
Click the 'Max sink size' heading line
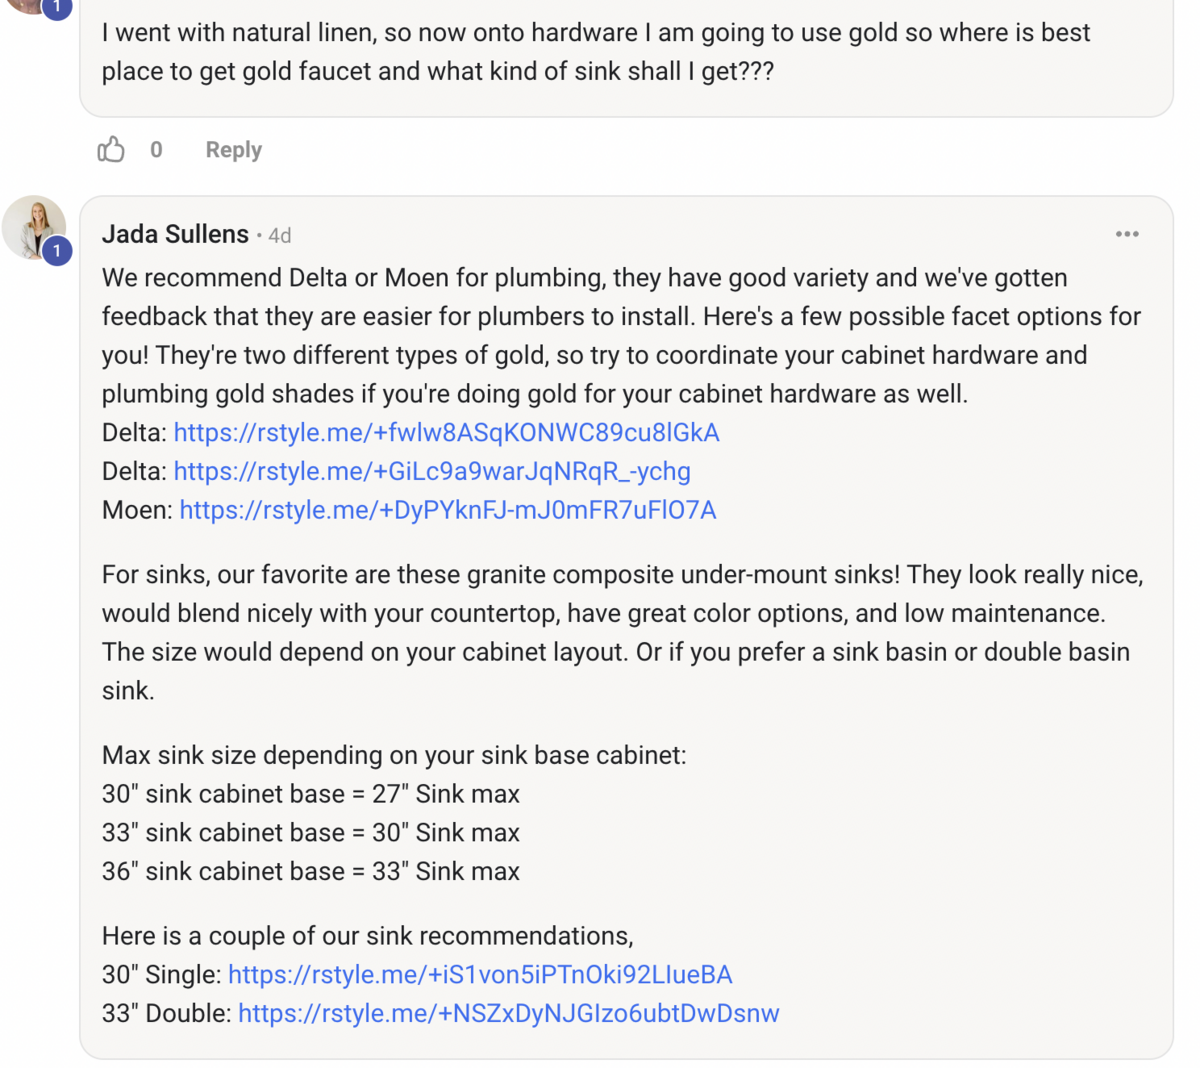pyautogui.click(x=394, y=755)
